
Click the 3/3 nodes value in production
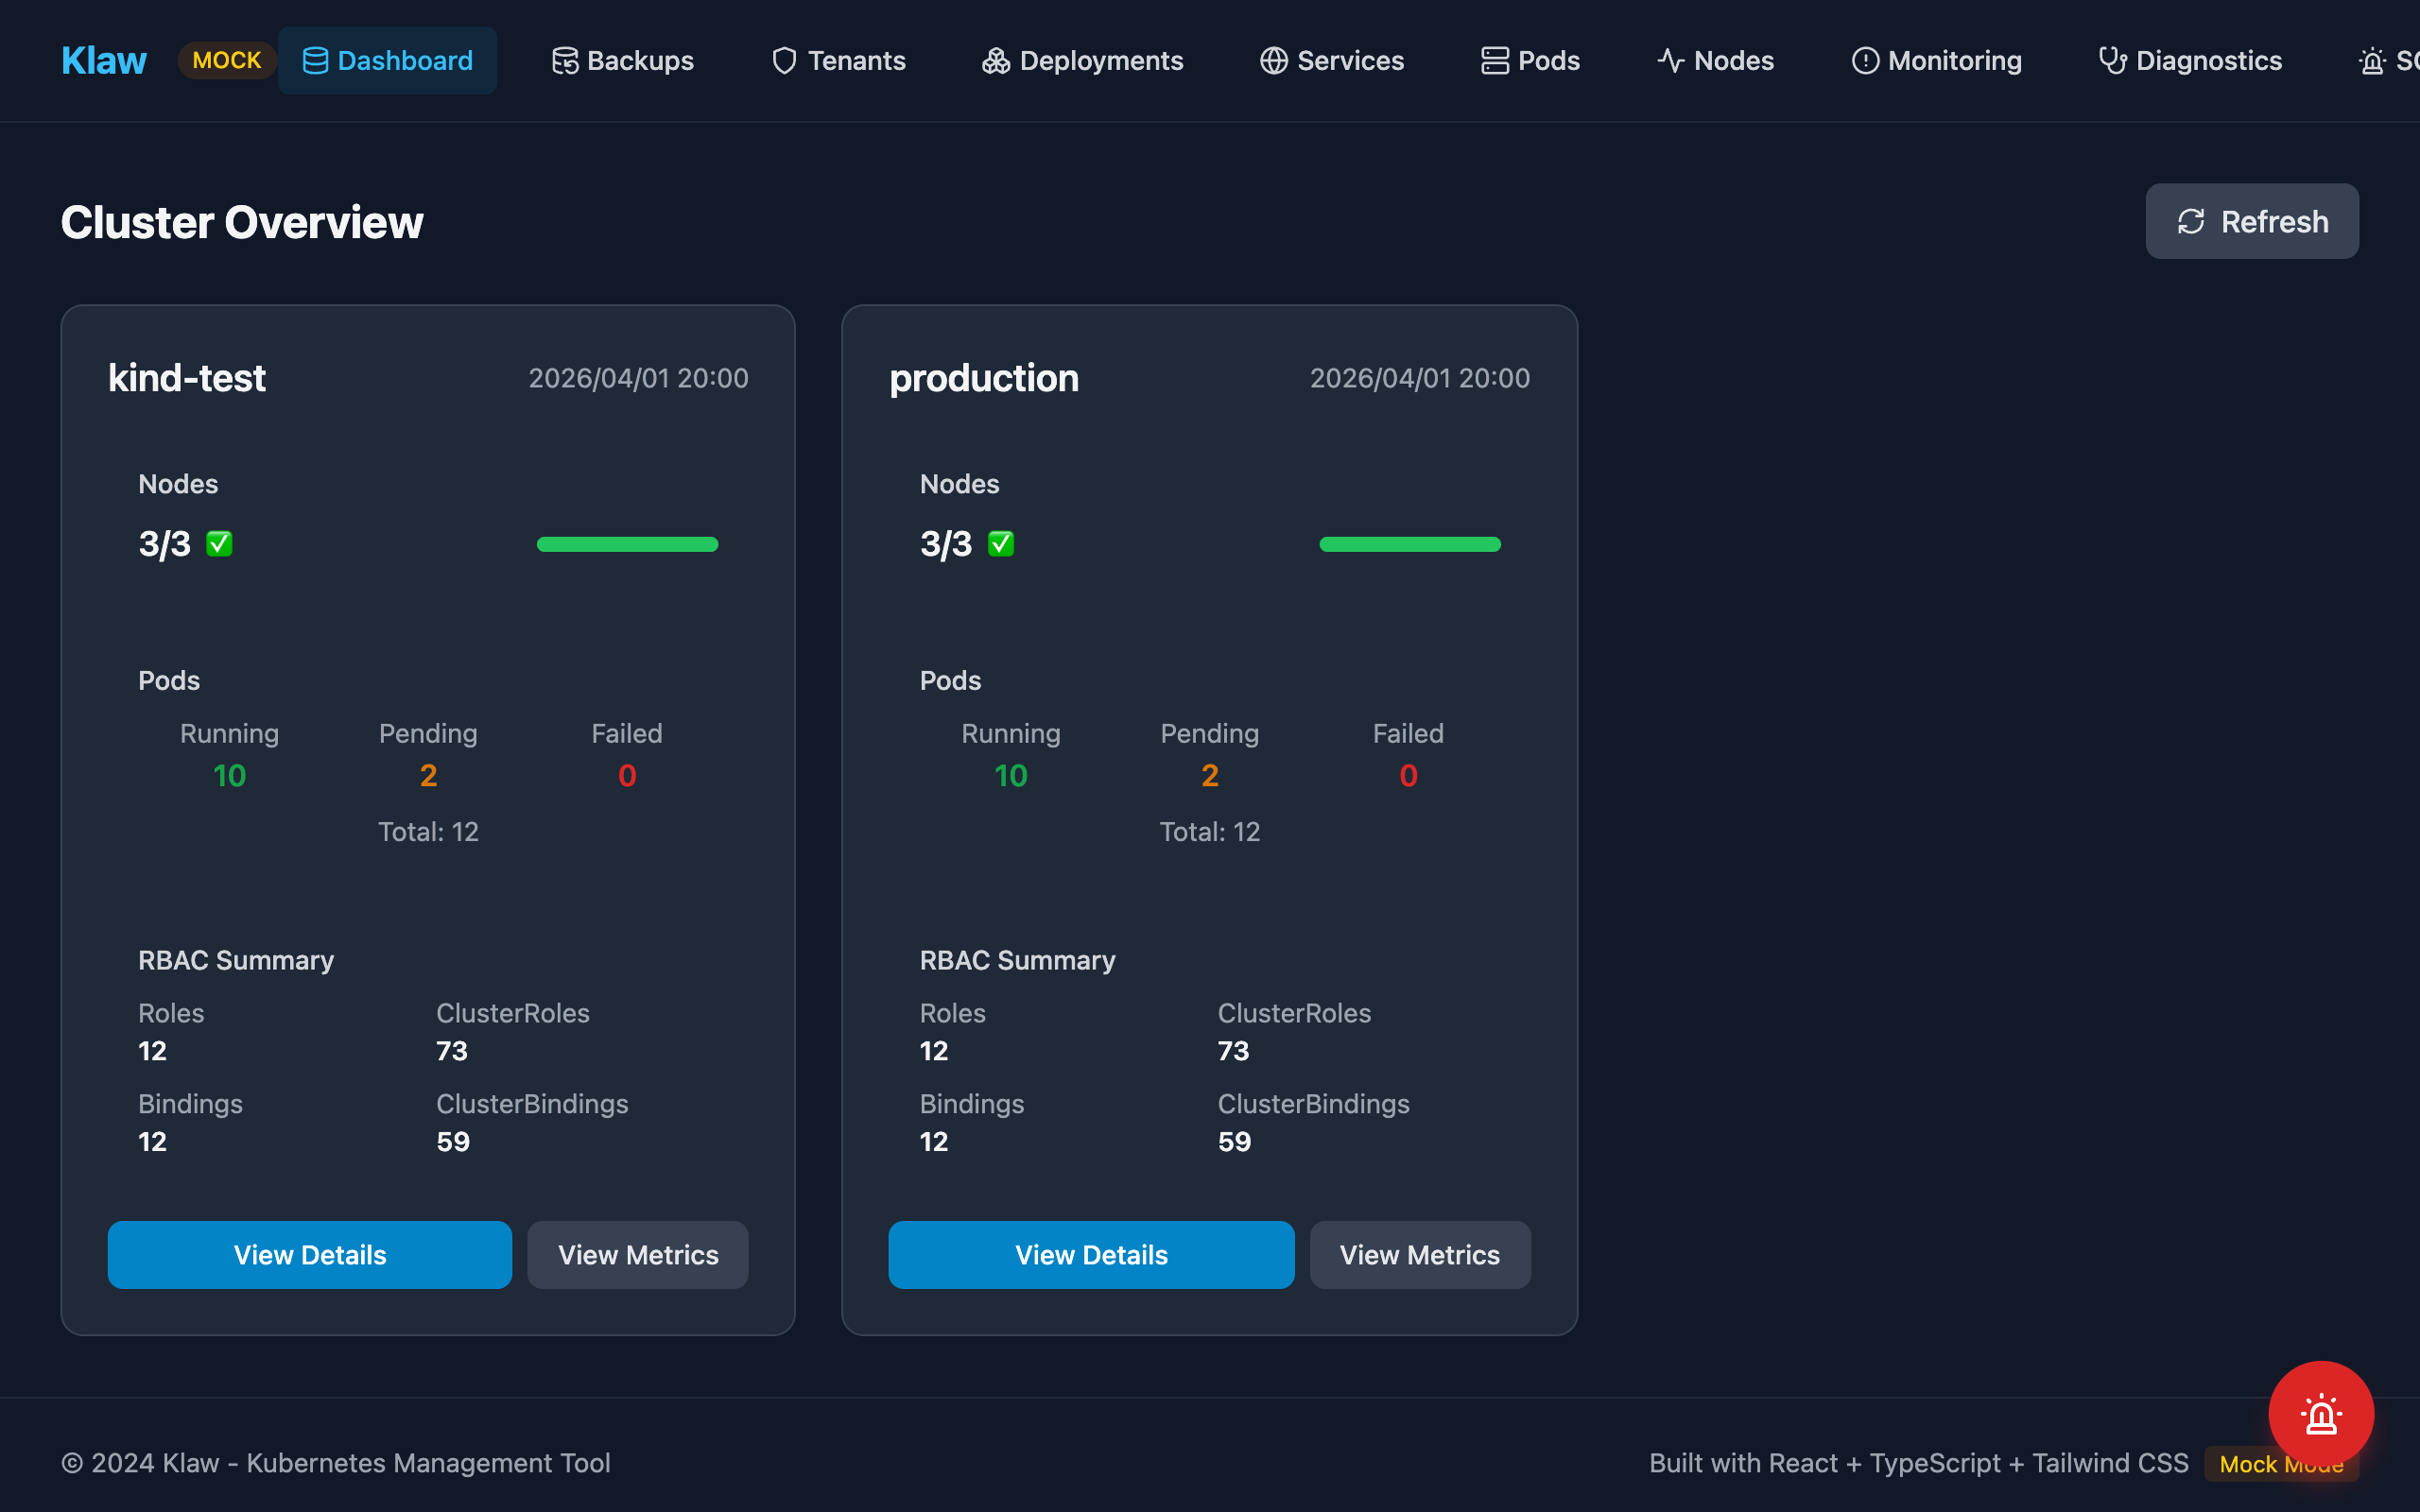click(946, 544)
